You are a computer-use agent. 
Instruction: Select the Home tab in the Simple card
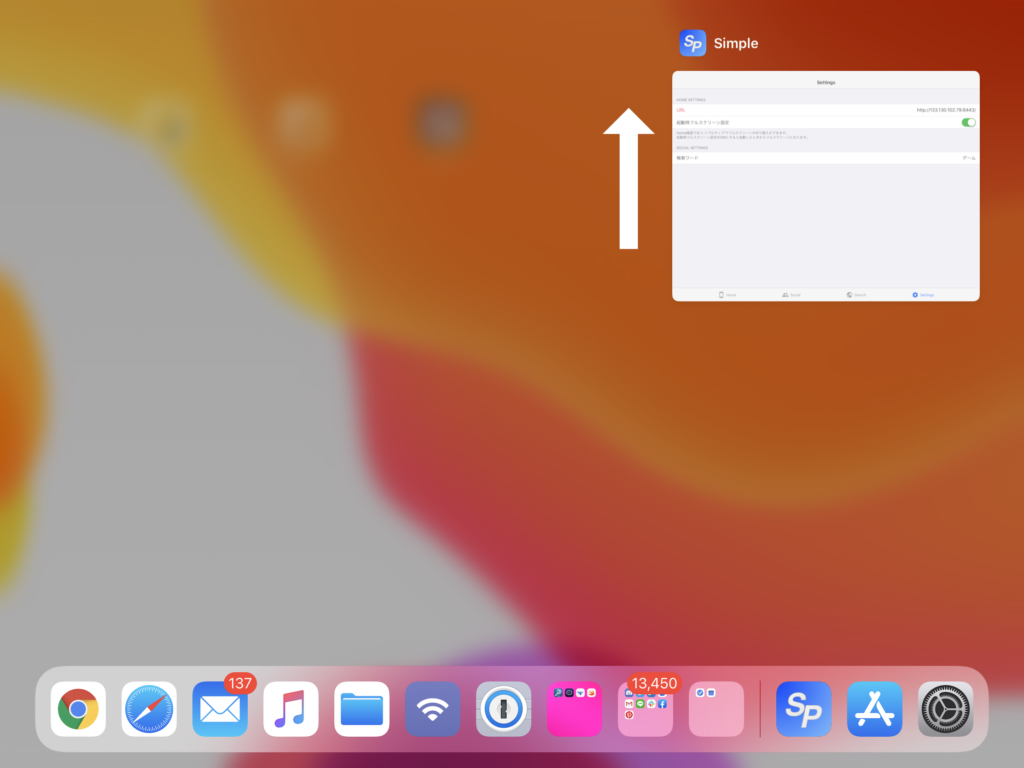[728, 295]
